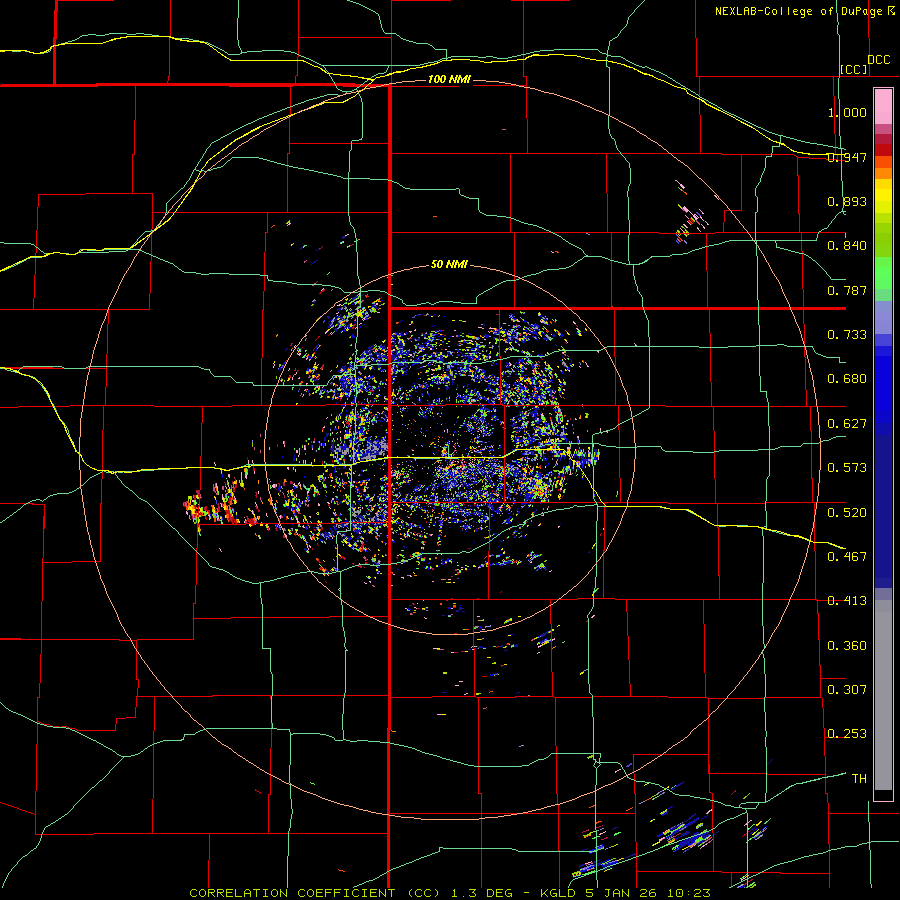Pick the pink segment of the color bar
The image size is (900, 900).
point(883,107)
